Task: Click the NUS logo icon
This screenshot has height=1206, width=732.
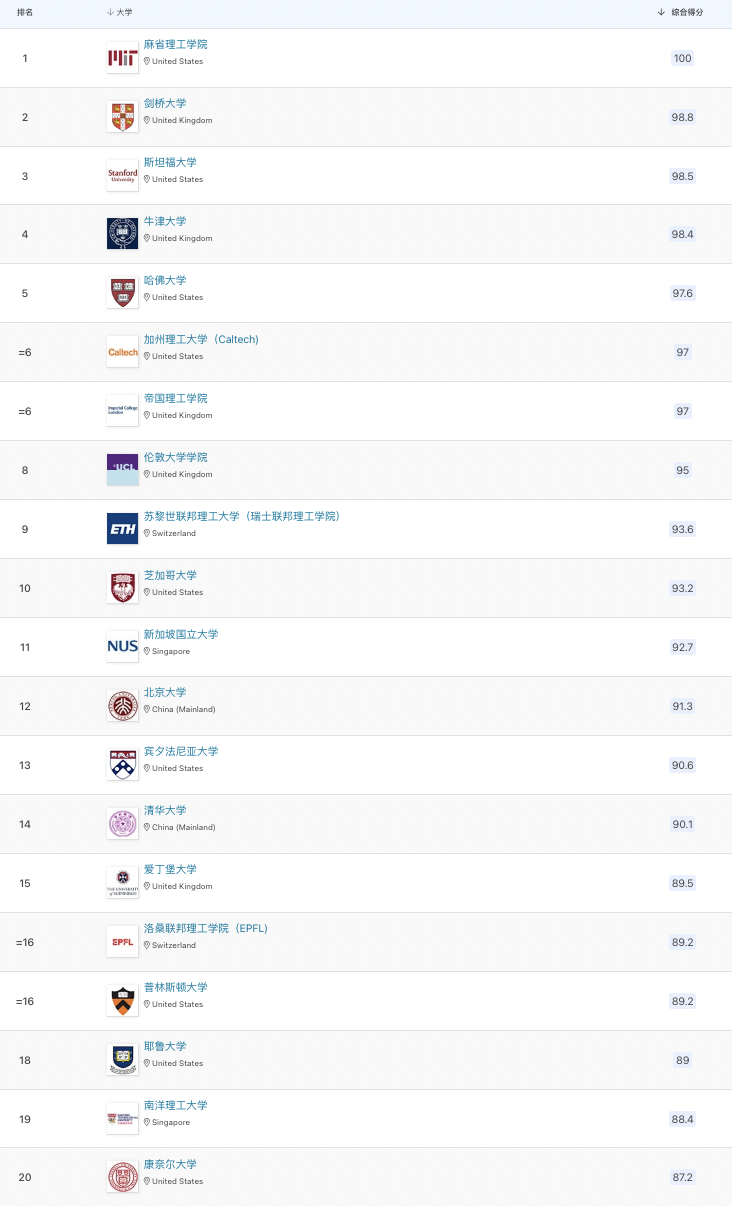Action: tap(122, 647)
